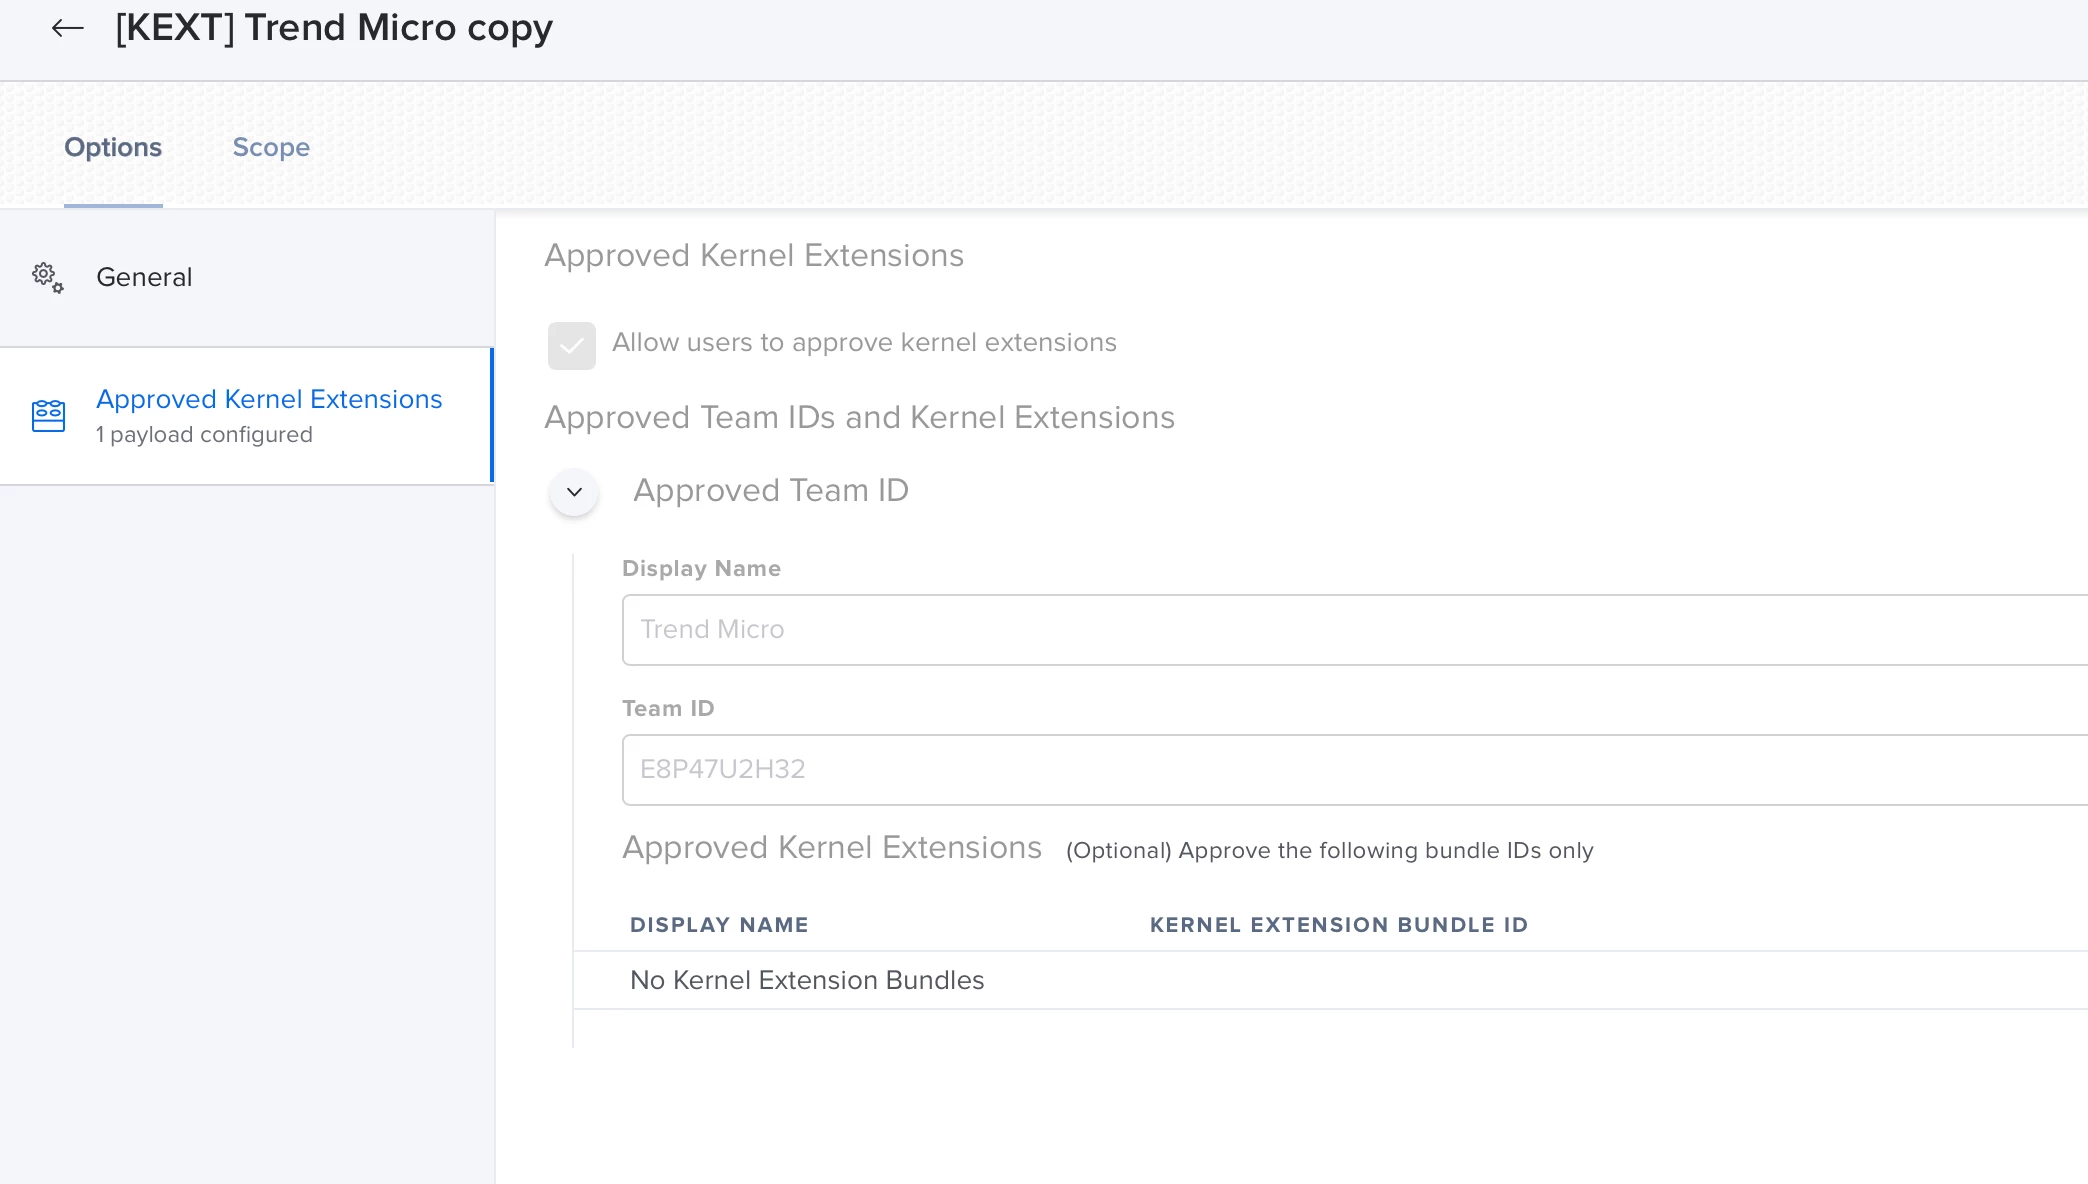Click the Approved Team ID heading
The width and height of the screenshot is (2088, 1184).
tap(771, 491)
